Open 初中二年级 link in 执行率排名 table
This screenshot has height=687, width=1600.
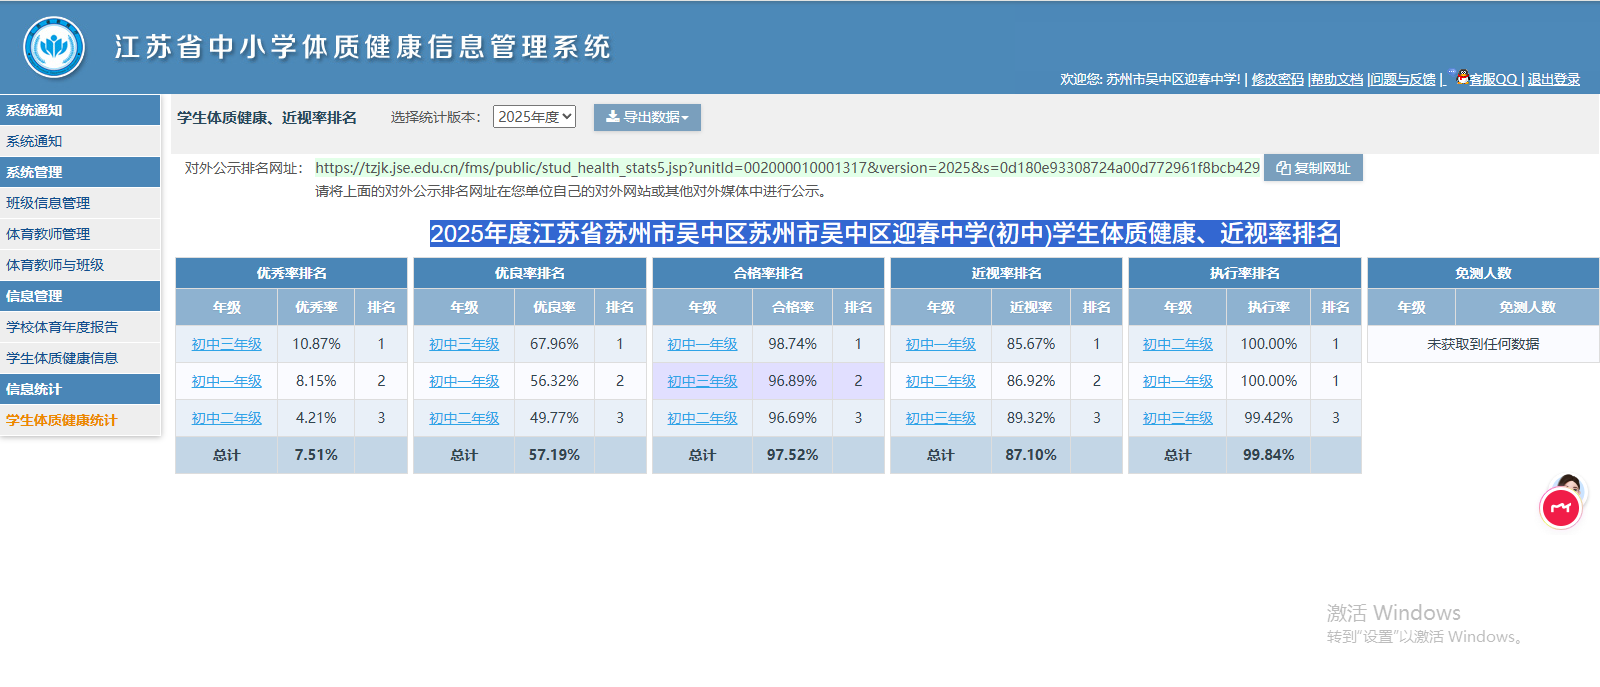tap(1178, 344)
